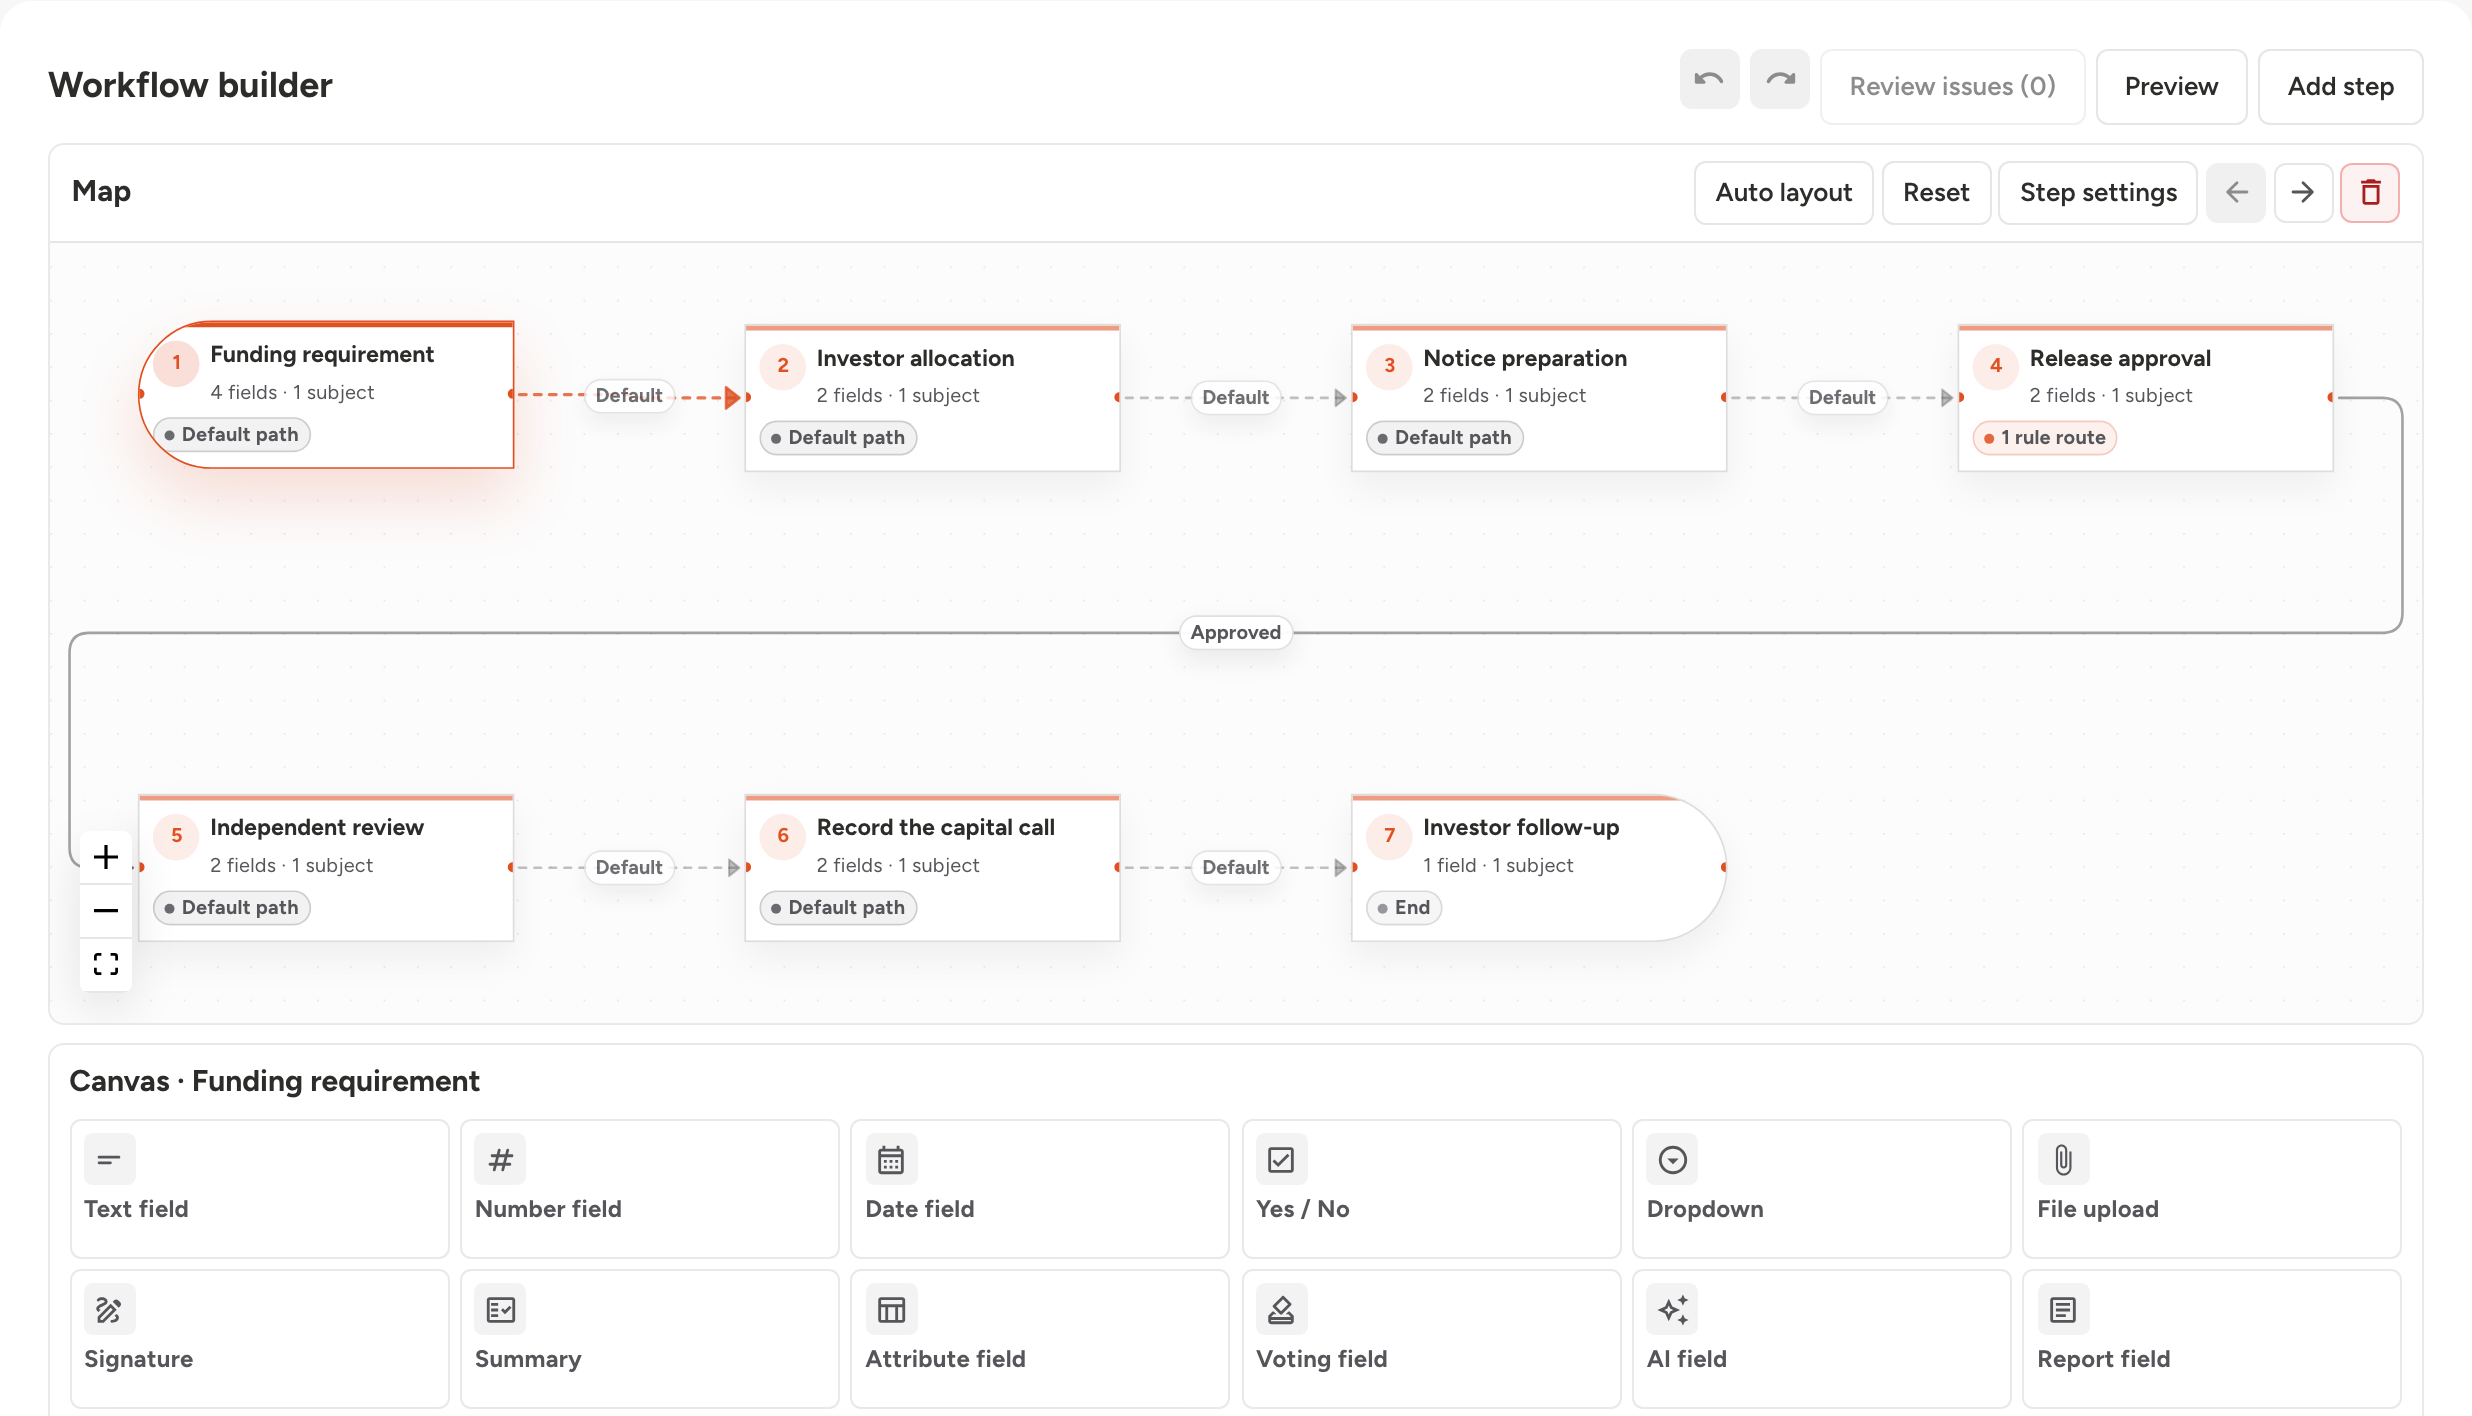2472x1416 pixels.
Task: Add an Attribute field component
Action: pos(1040,1338)
